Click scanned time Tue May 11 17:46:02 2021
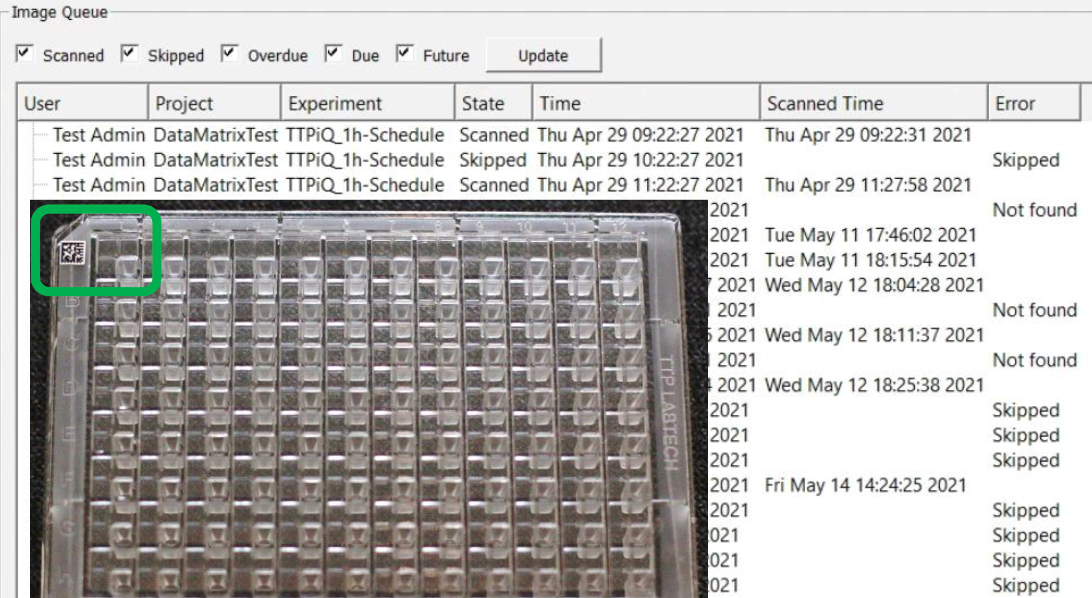 click(871, 235)
